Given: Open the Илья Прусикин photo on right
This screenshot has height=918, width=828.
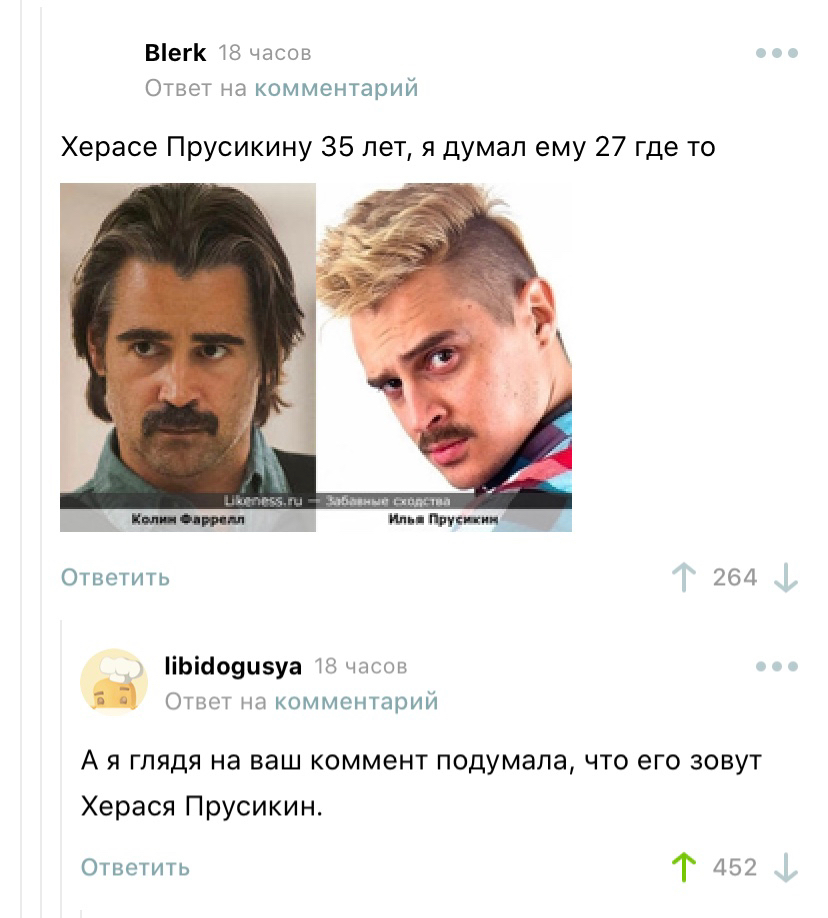Looking at the screenshot, I should tap(444, 357).
